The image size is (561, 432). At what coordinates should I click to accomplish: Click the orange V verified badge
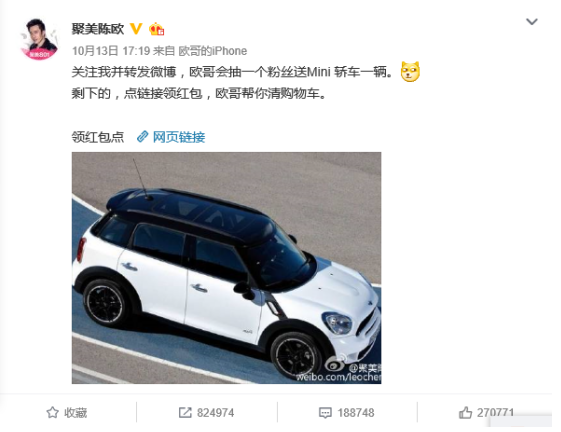[136, 28]
